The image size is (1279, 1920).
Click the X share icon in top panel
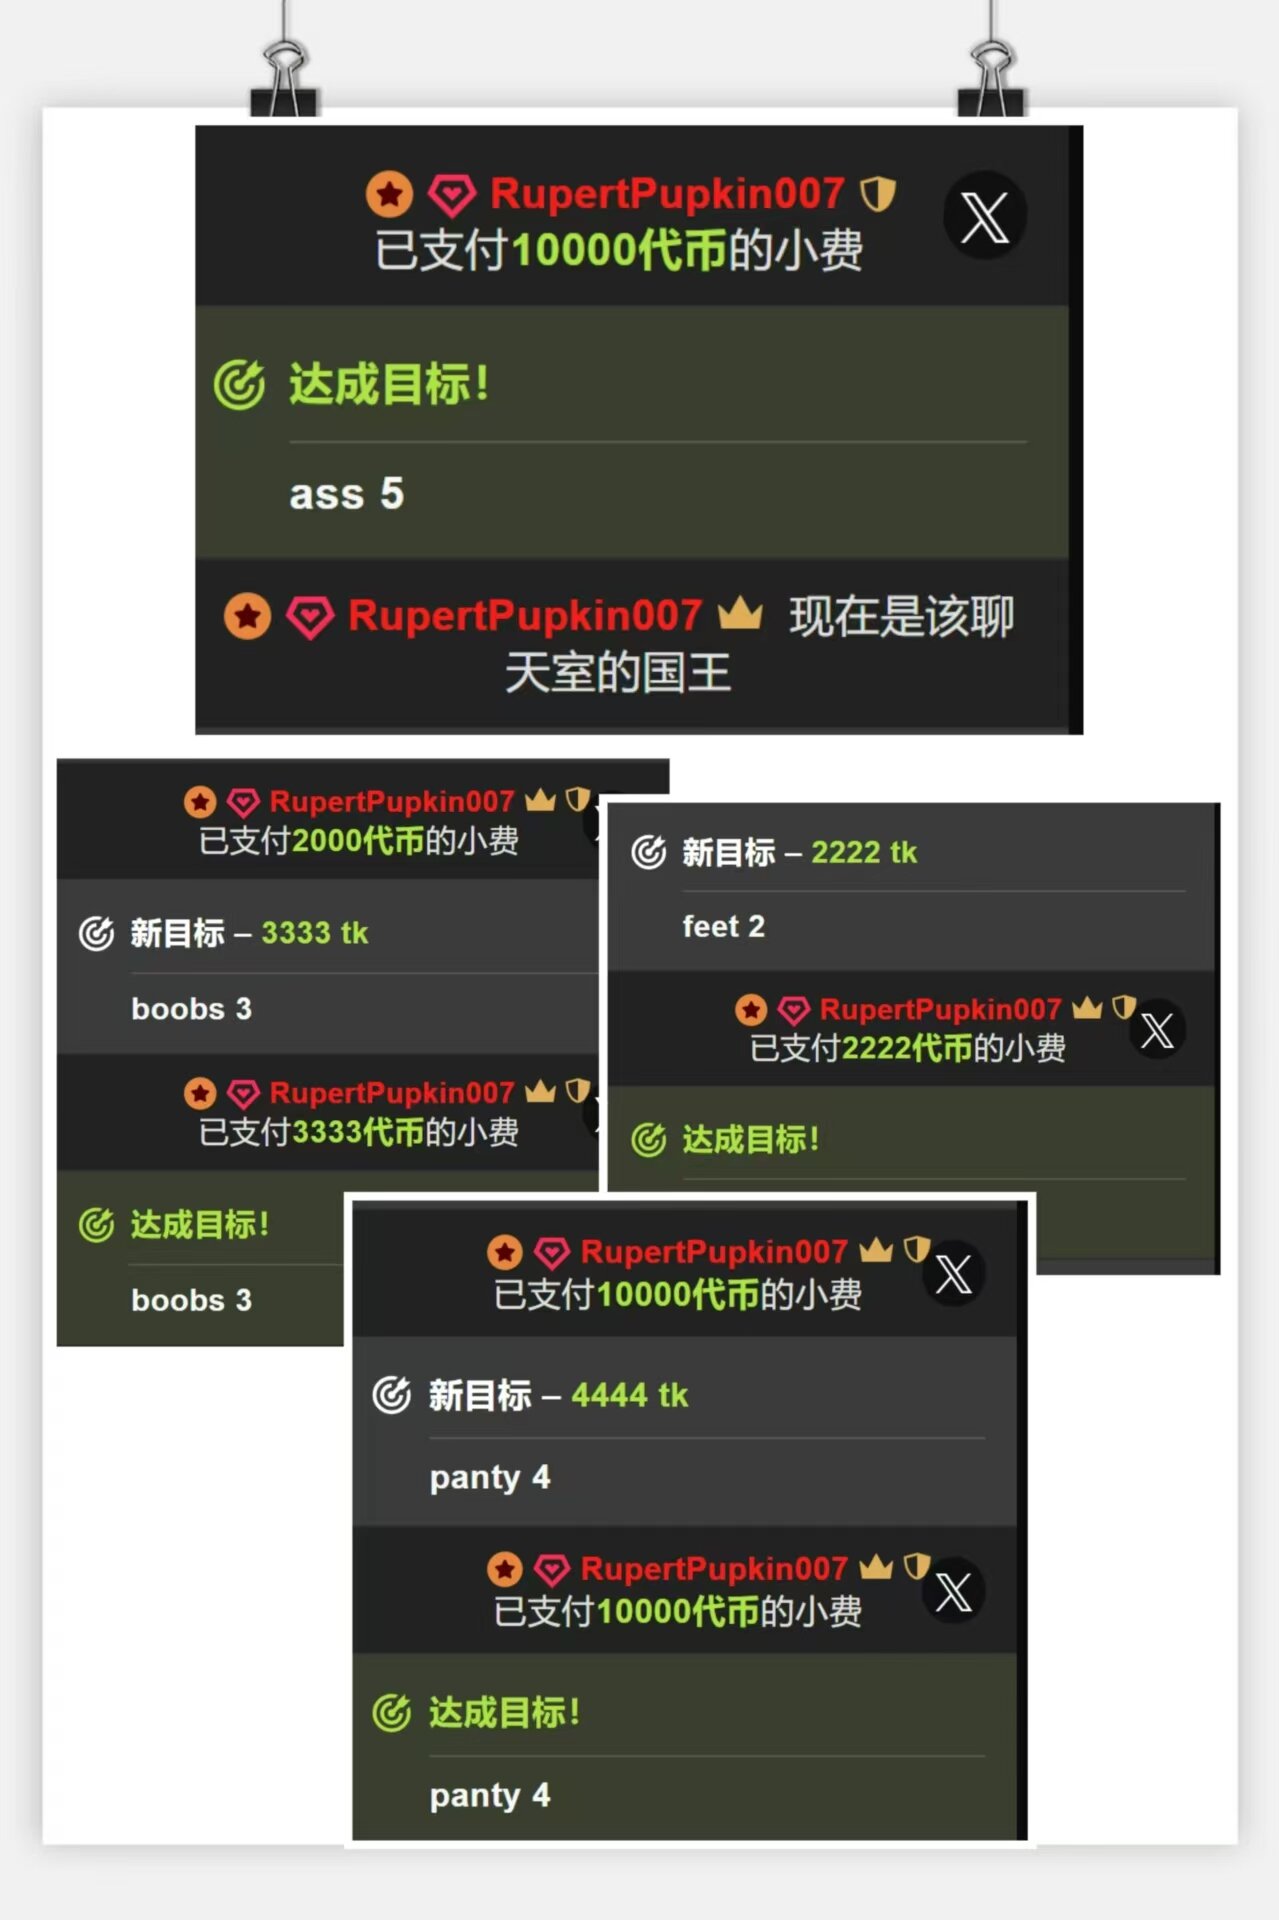pyautogui.click(x=985, y=216)
